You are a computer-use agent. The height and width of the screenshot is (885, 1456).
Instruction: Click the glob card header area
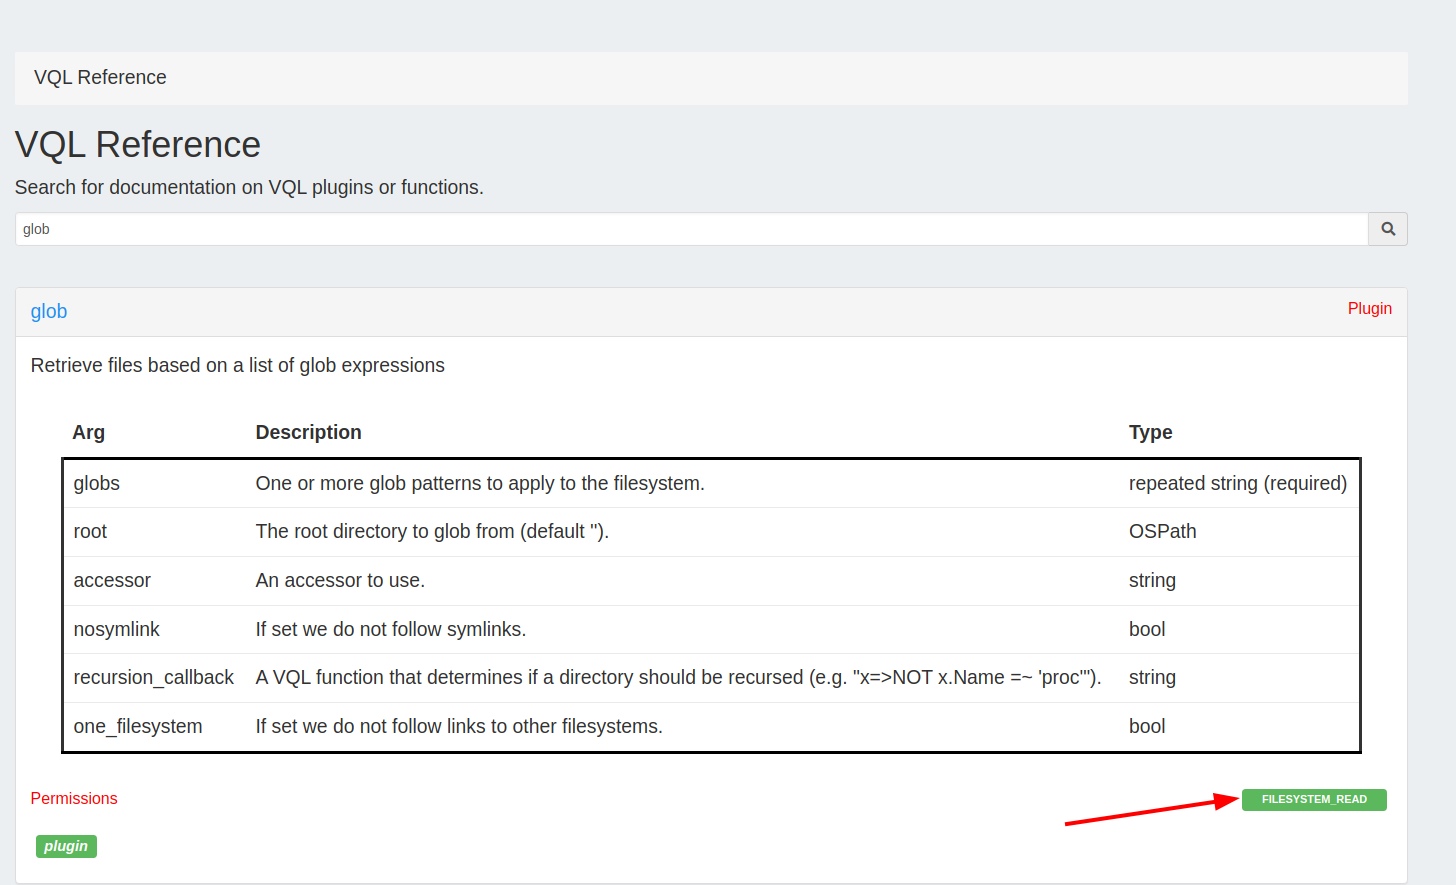click(700, 311)
